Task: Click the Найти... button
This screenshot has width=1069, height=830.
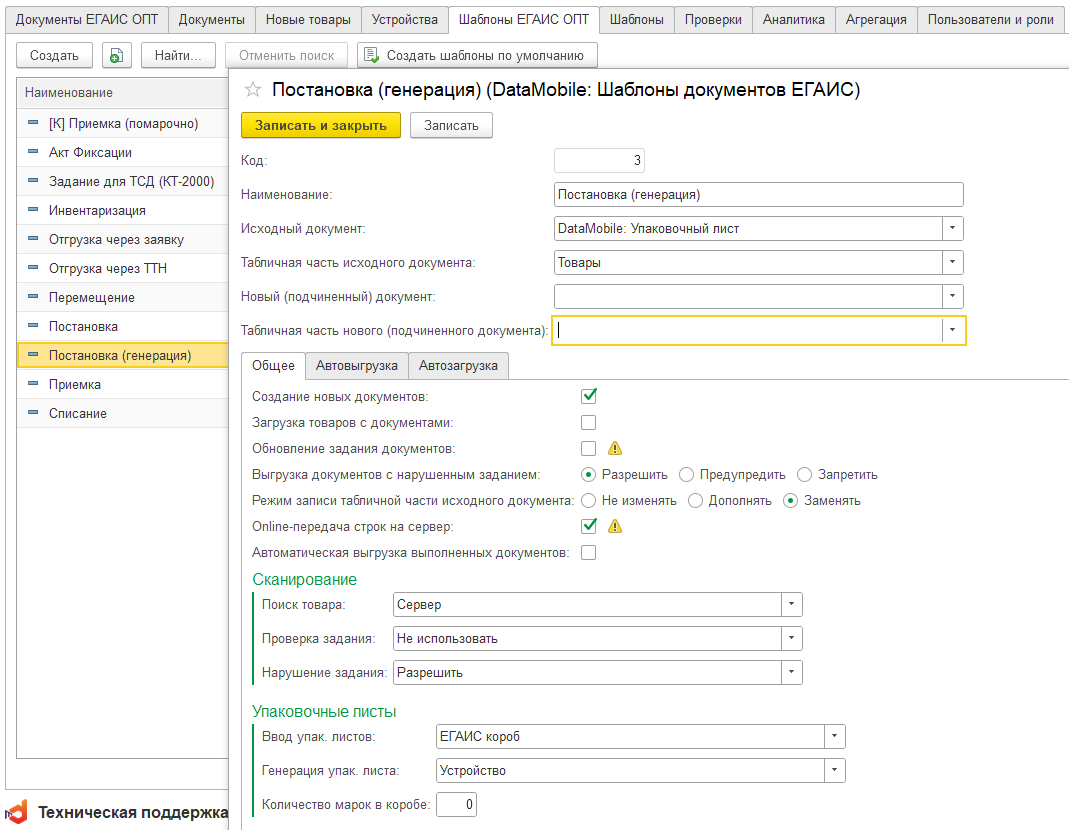Action: (178, 55)
